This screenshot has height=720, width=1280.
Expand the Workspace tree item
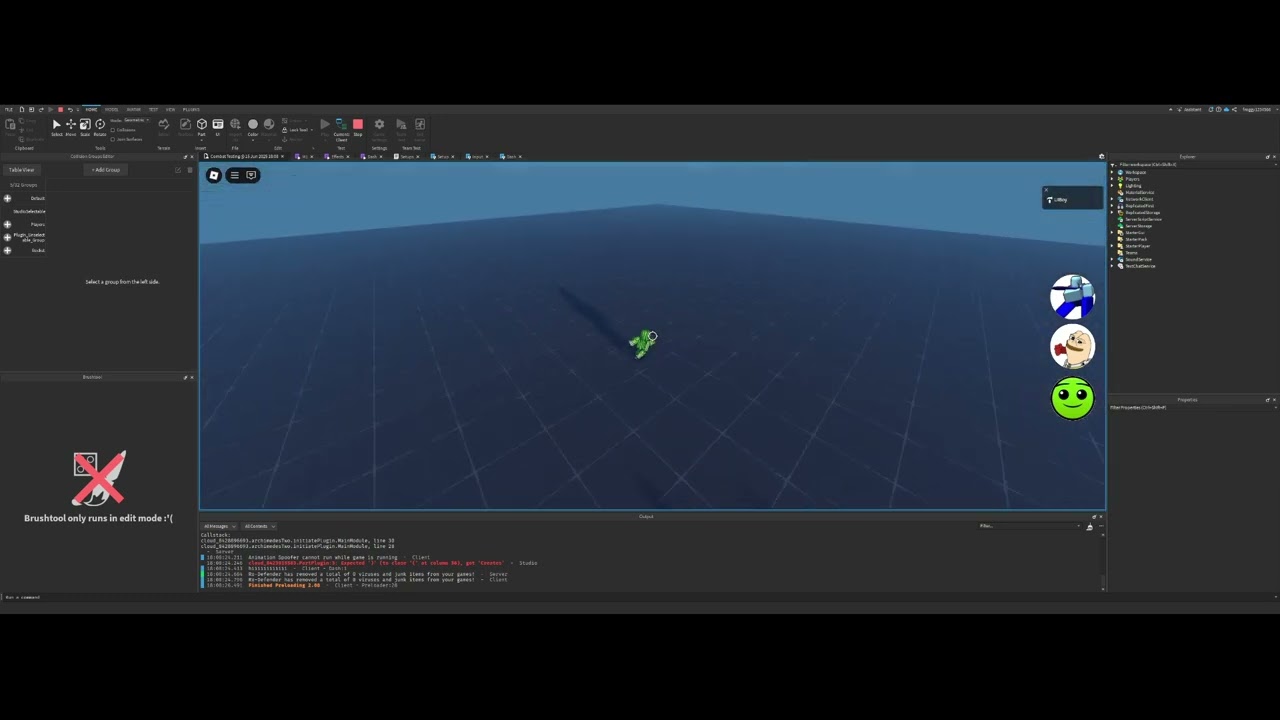point(1112,173)
